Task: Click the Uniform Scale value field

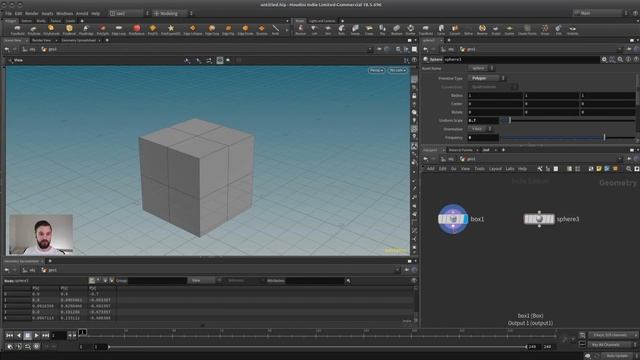Action: click(483, 120)
